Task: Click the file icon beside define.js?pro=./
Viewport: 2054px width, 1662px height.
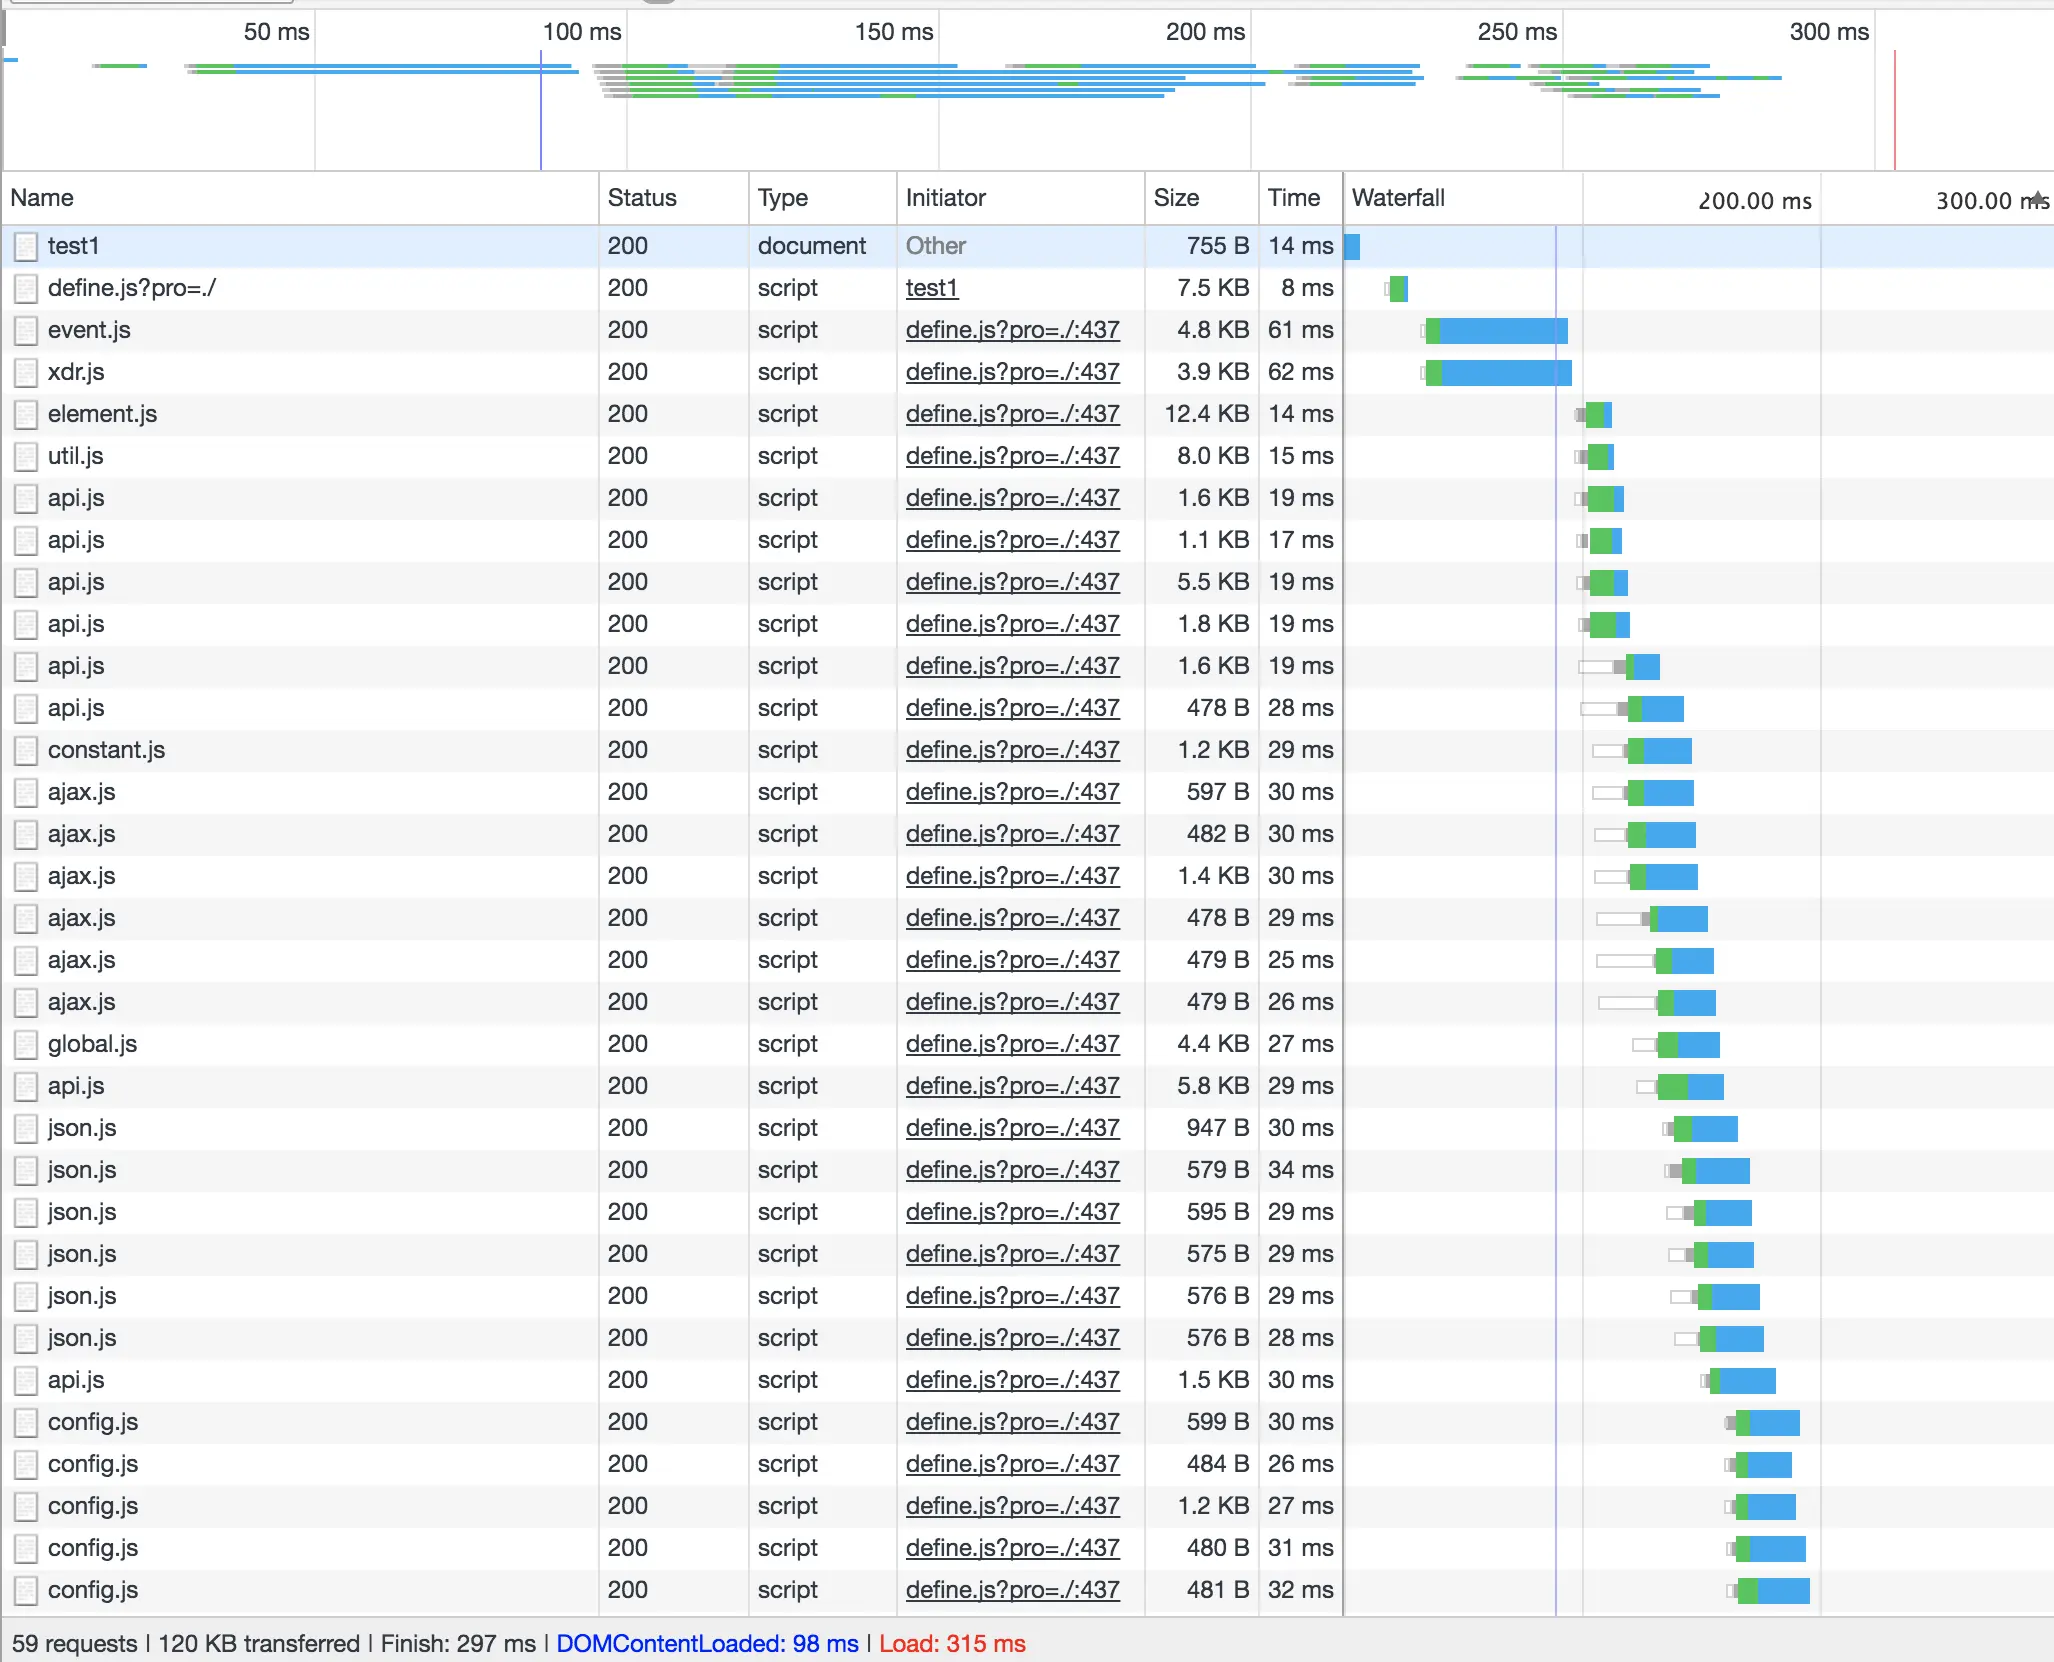Action: [x=26, y=289]
